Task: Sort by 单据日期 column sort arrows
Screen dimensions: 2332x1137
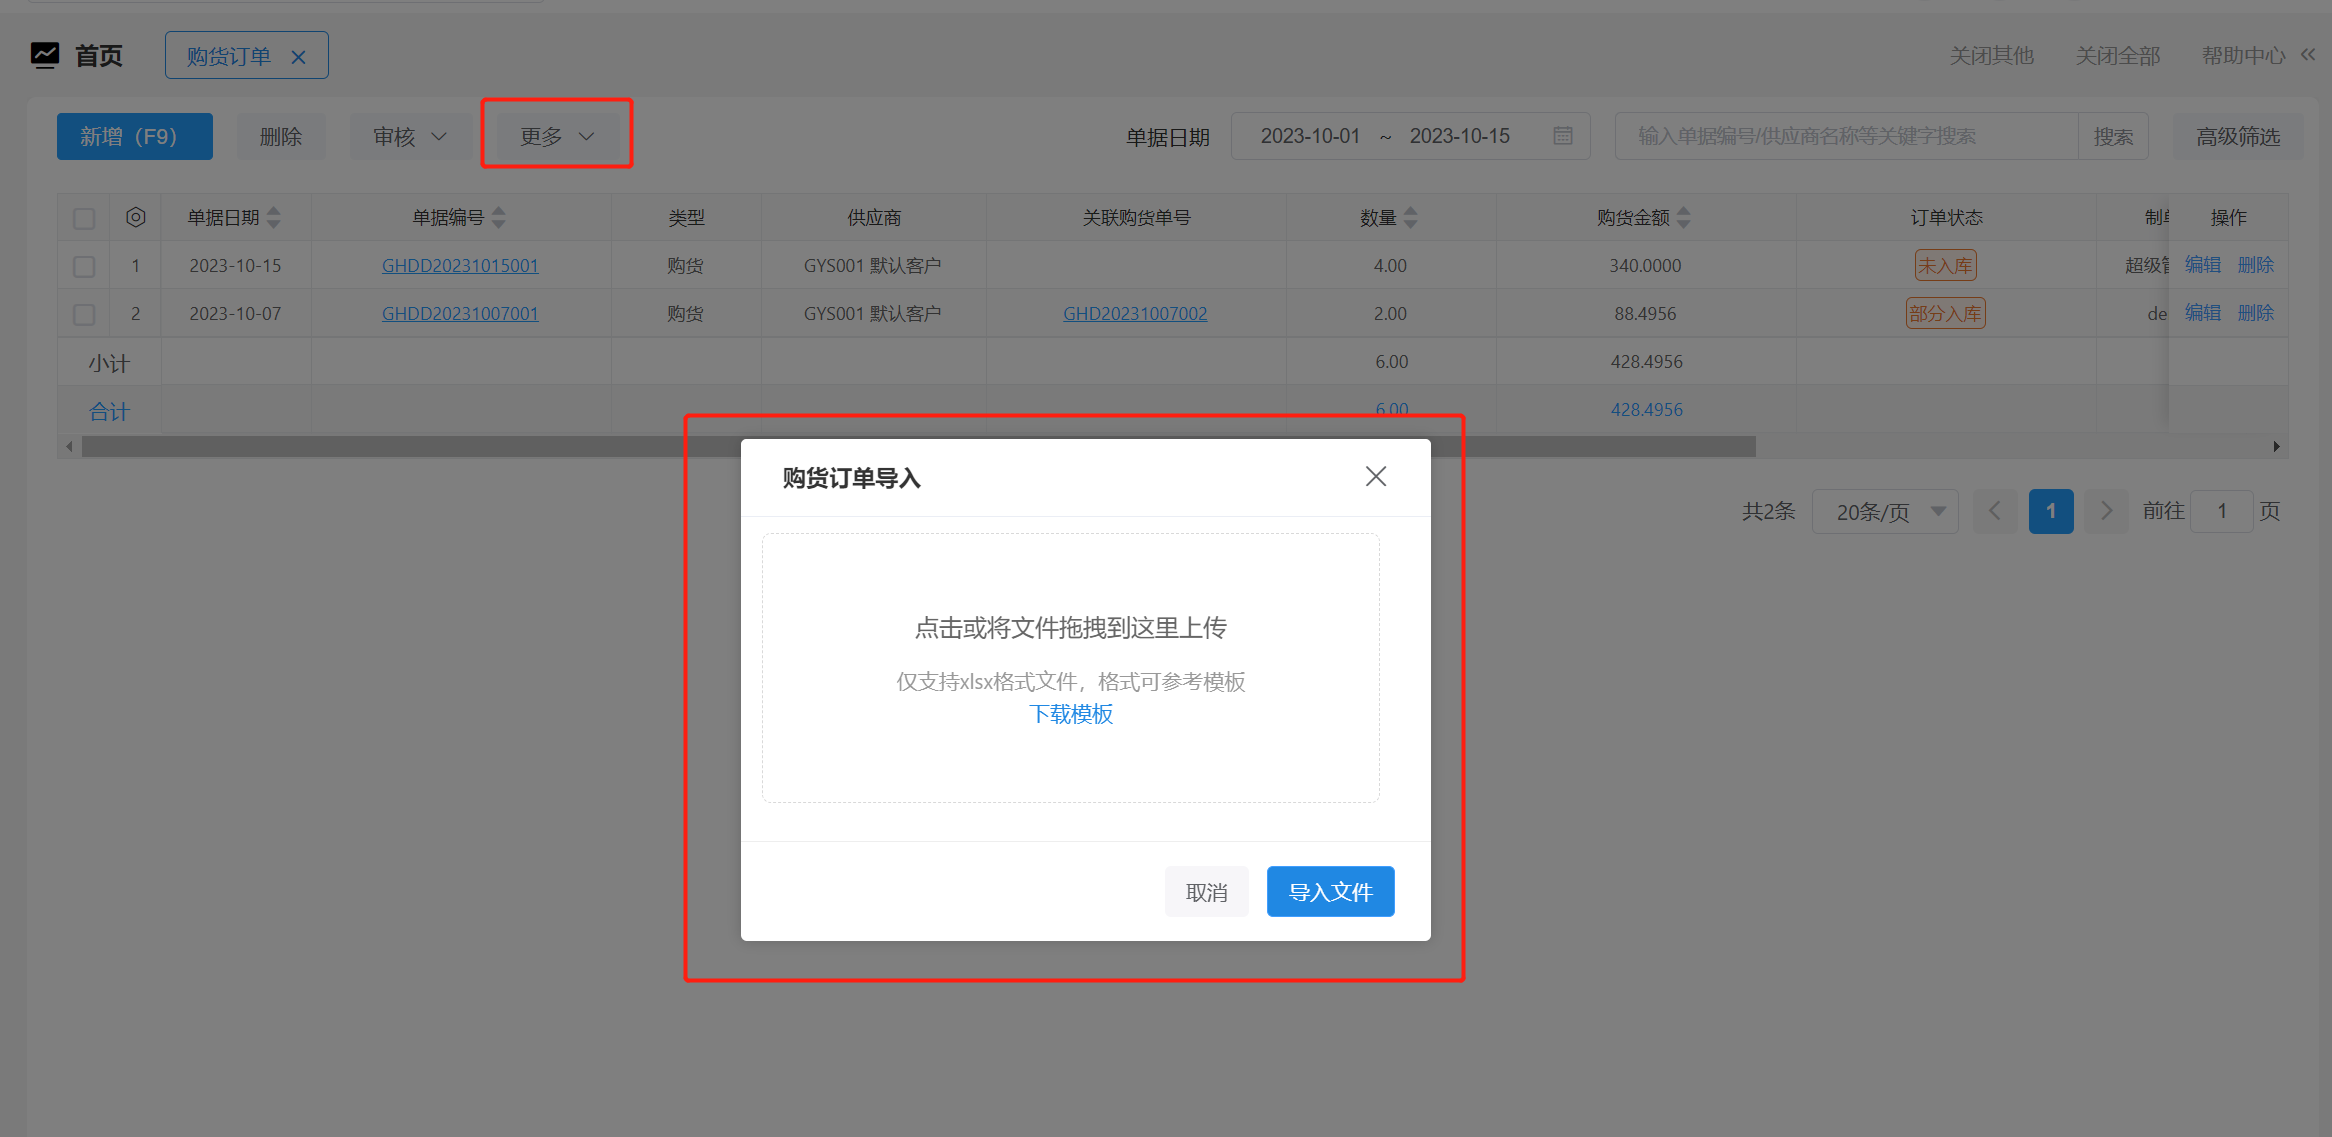Action: pos(274,217)
